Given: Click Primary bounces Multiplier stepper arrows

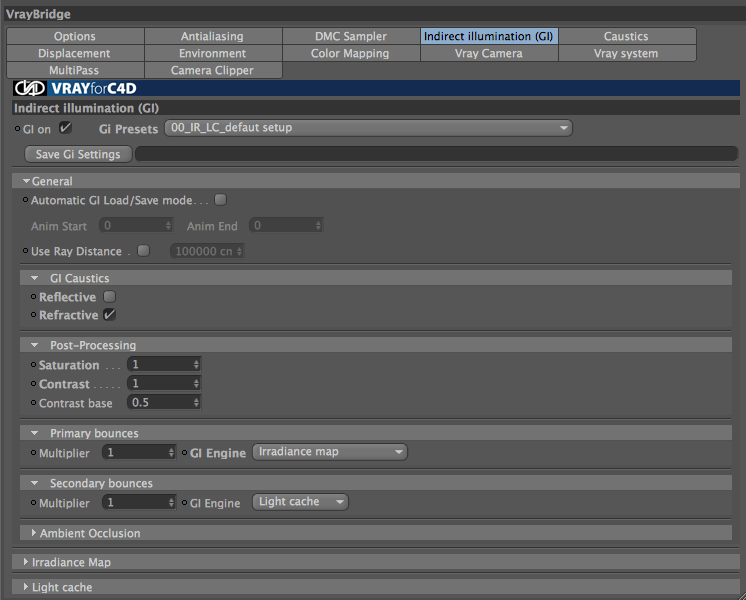Looking at the screenshot, I should tap(171, 452).
